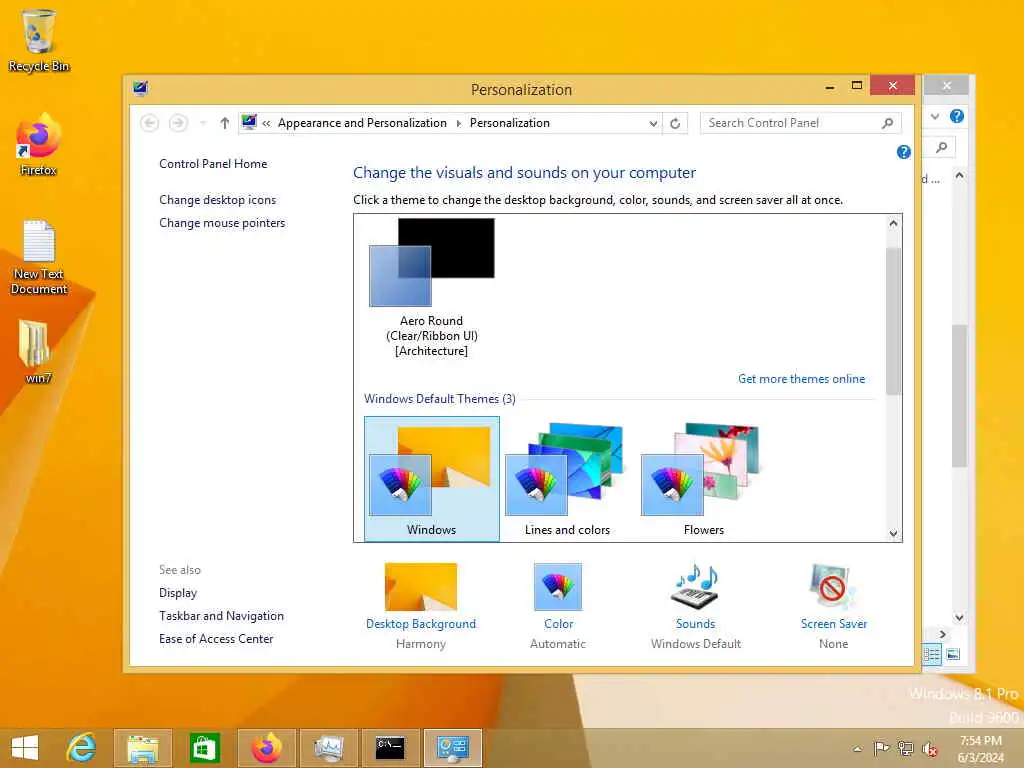1024x768 pixels.
Task: Open the Color settings icon
Action: (x=558, y=586)
